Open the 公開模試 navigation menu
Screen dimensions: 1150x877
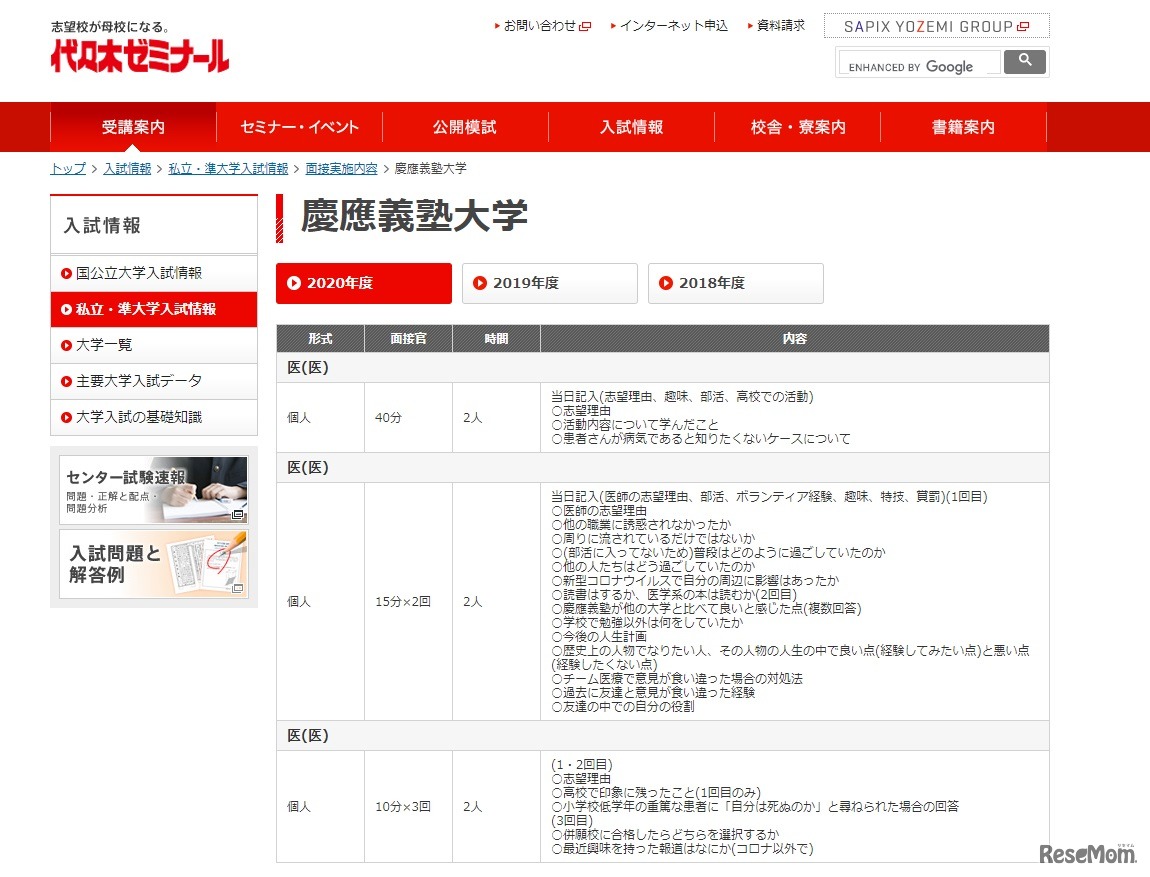point(464,127)
